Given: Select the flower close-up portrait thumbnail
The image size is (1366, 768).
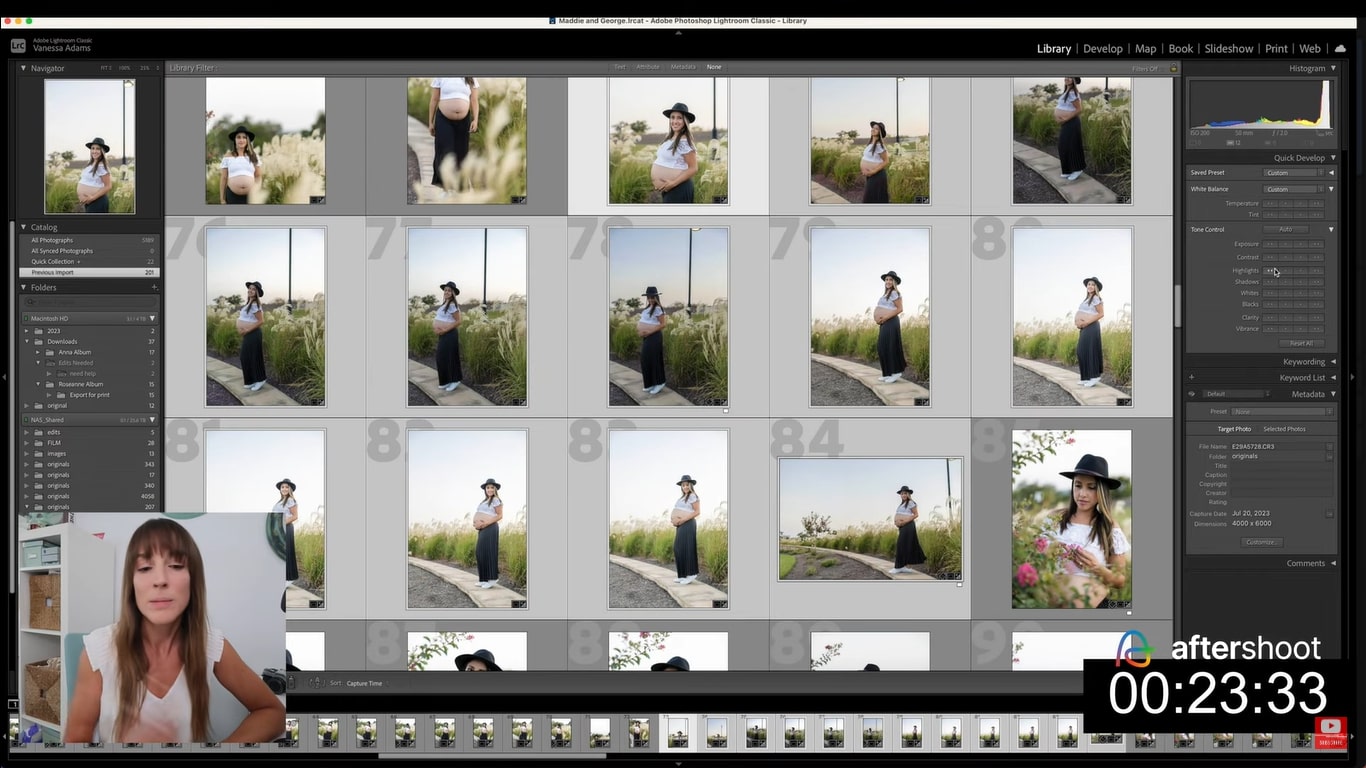Looking at the screenshot, I should point(1071,519).
